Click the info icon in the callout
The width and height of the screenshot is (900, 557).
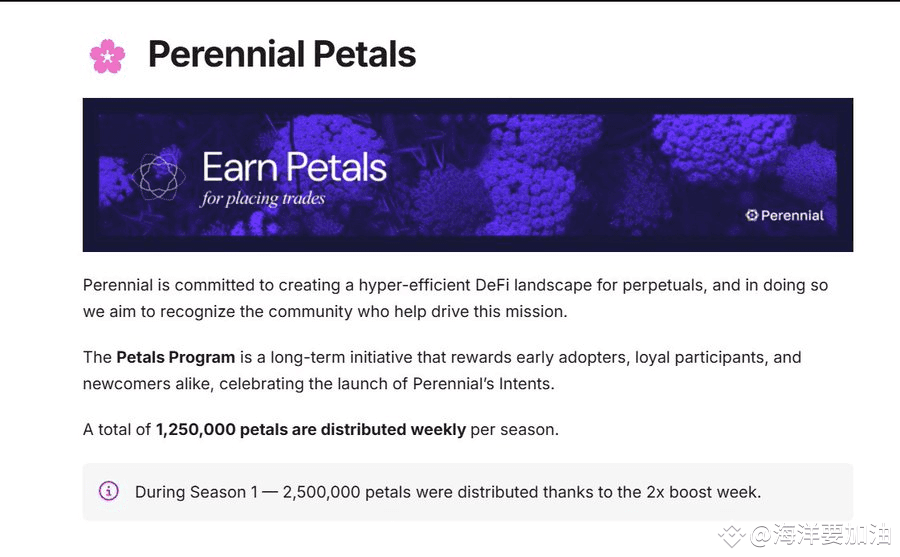[109, 491]
